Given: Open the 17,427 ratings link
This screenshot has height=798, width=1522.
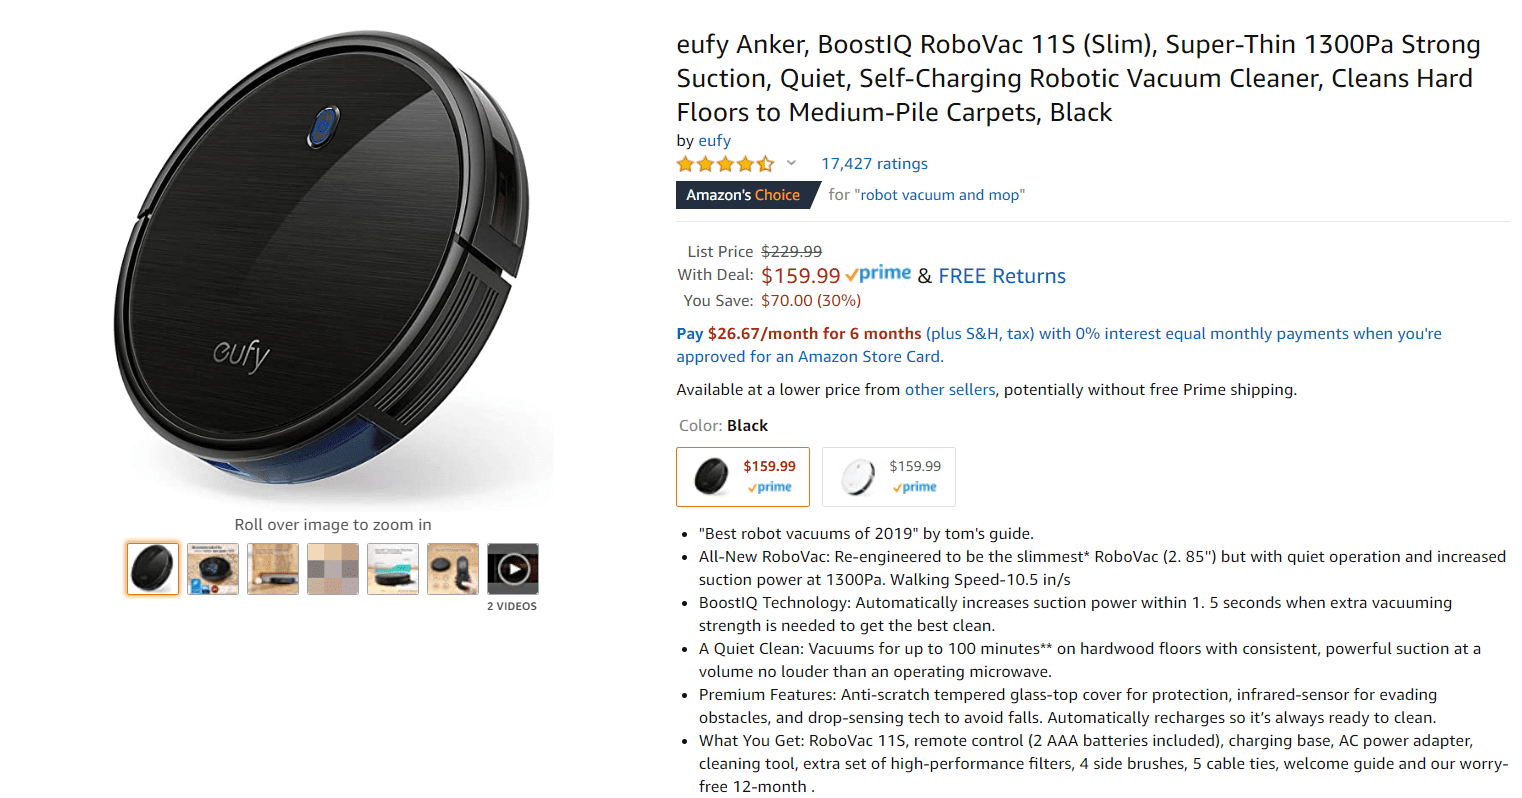Looking at the screenshot, I should click(874, 164).
